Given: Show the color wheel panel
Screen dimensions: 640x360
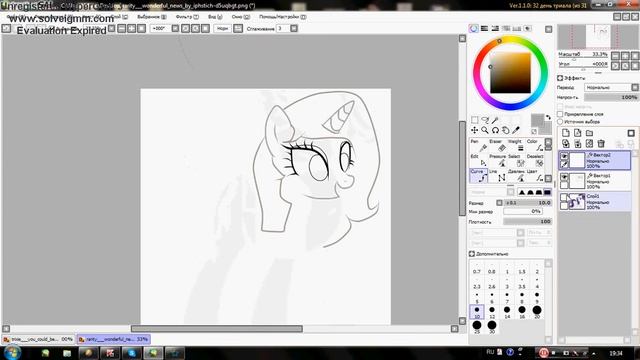Looking at the screenshot, I should coord(473,29).
